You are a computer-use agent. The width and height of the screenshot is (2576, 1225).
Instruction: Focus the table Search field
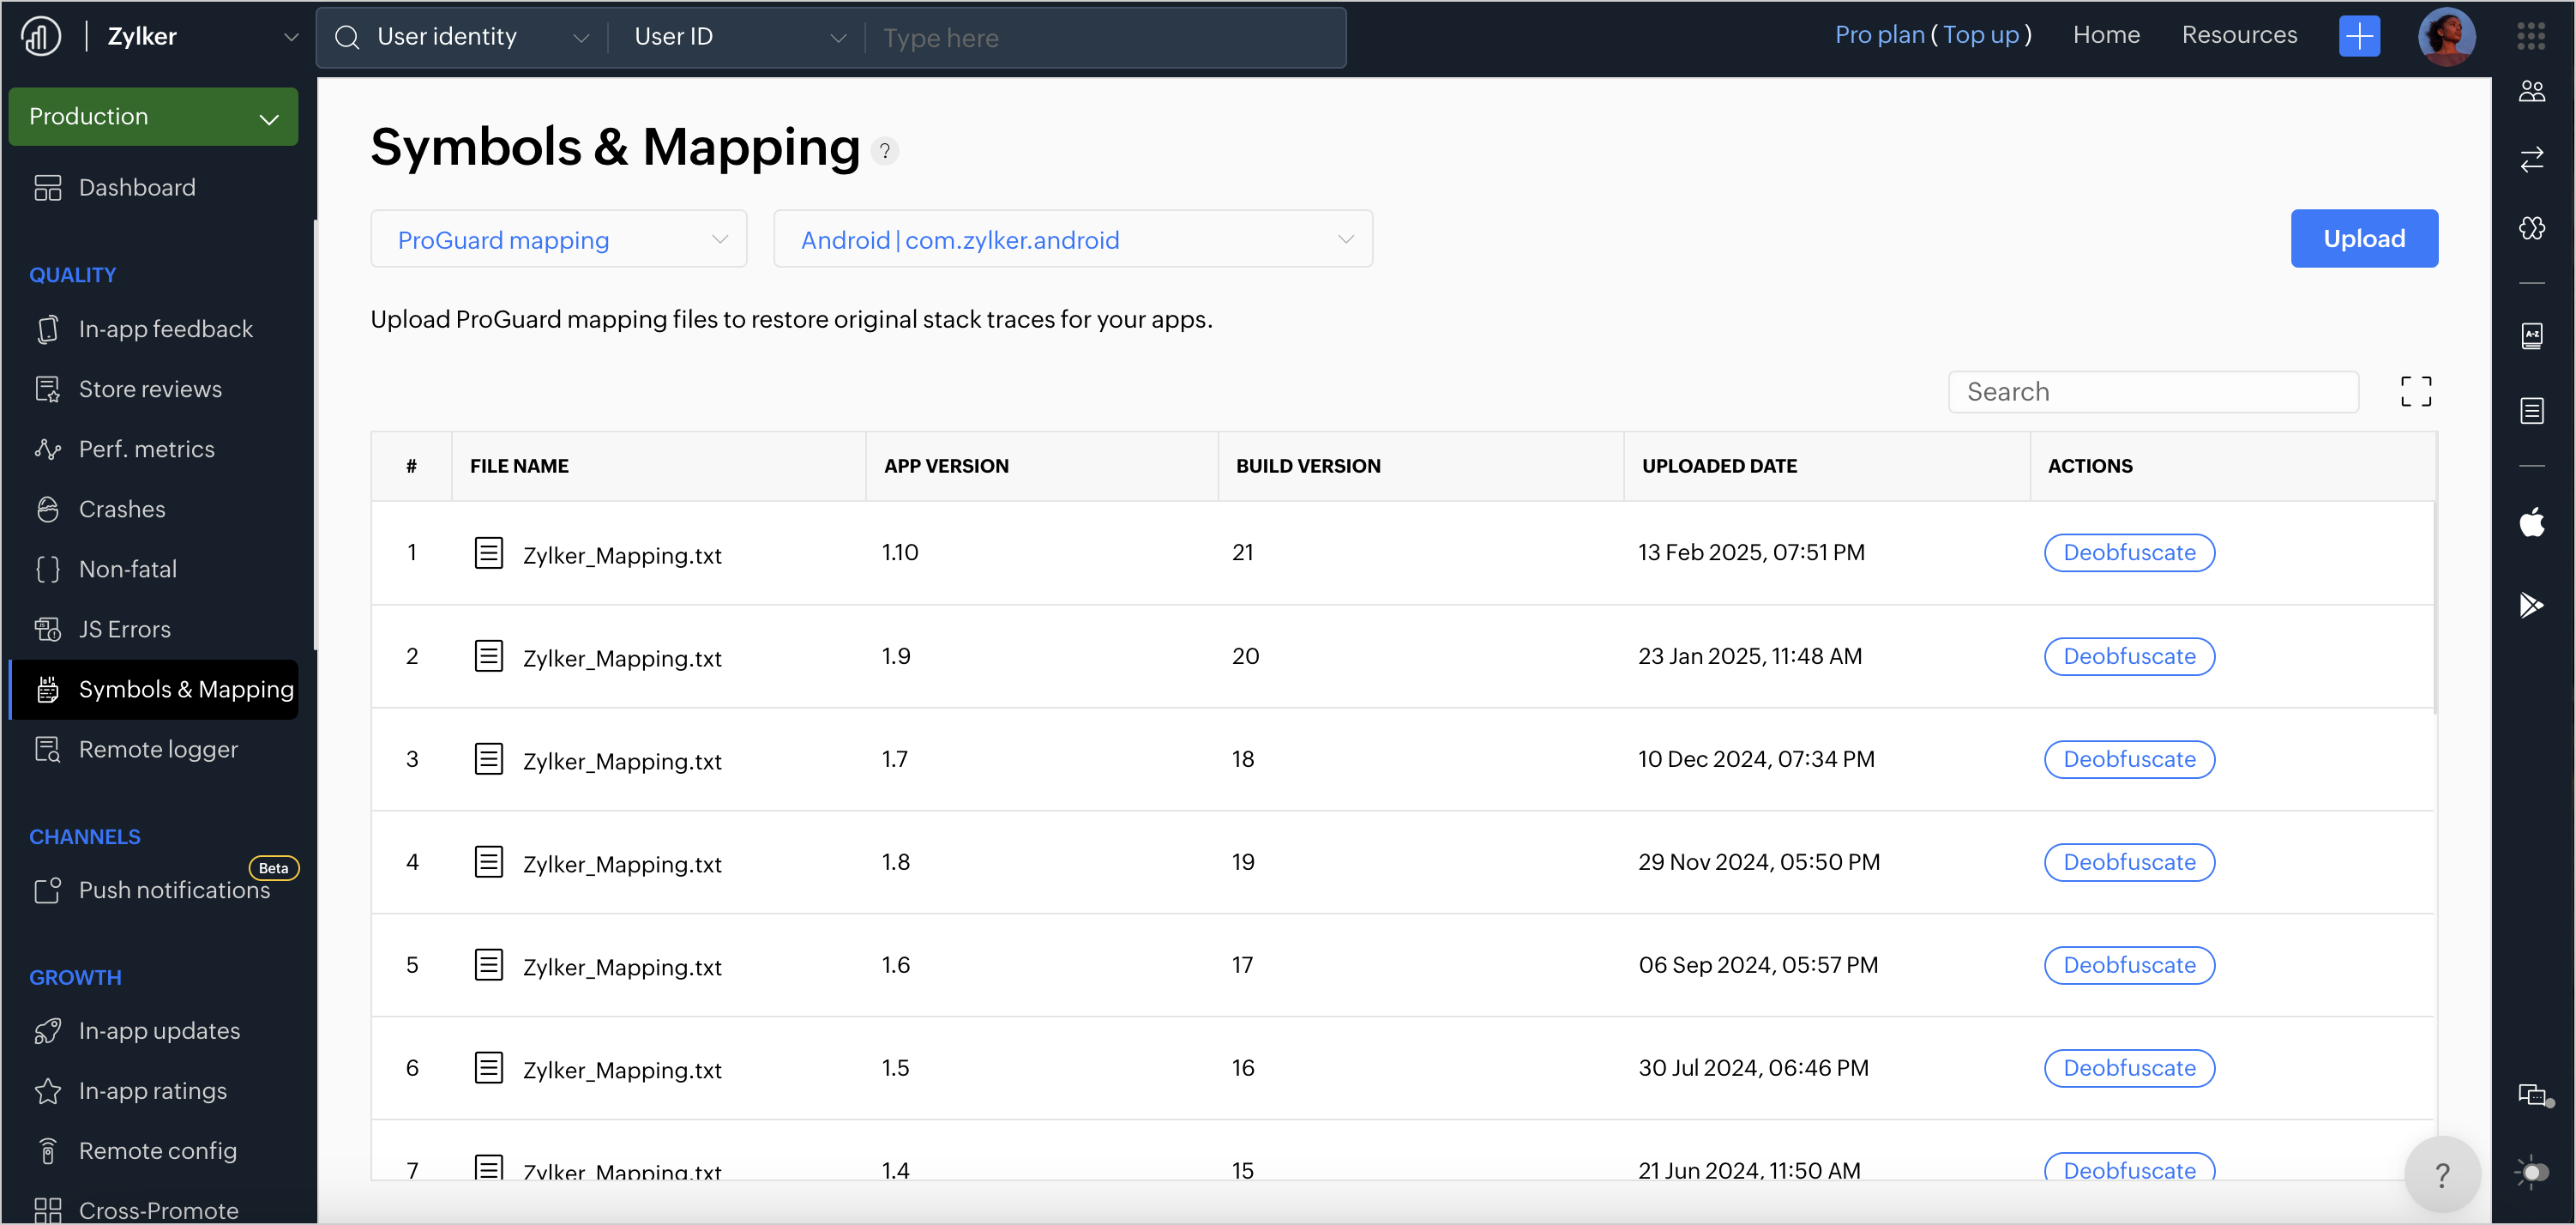click(2152, 391)
